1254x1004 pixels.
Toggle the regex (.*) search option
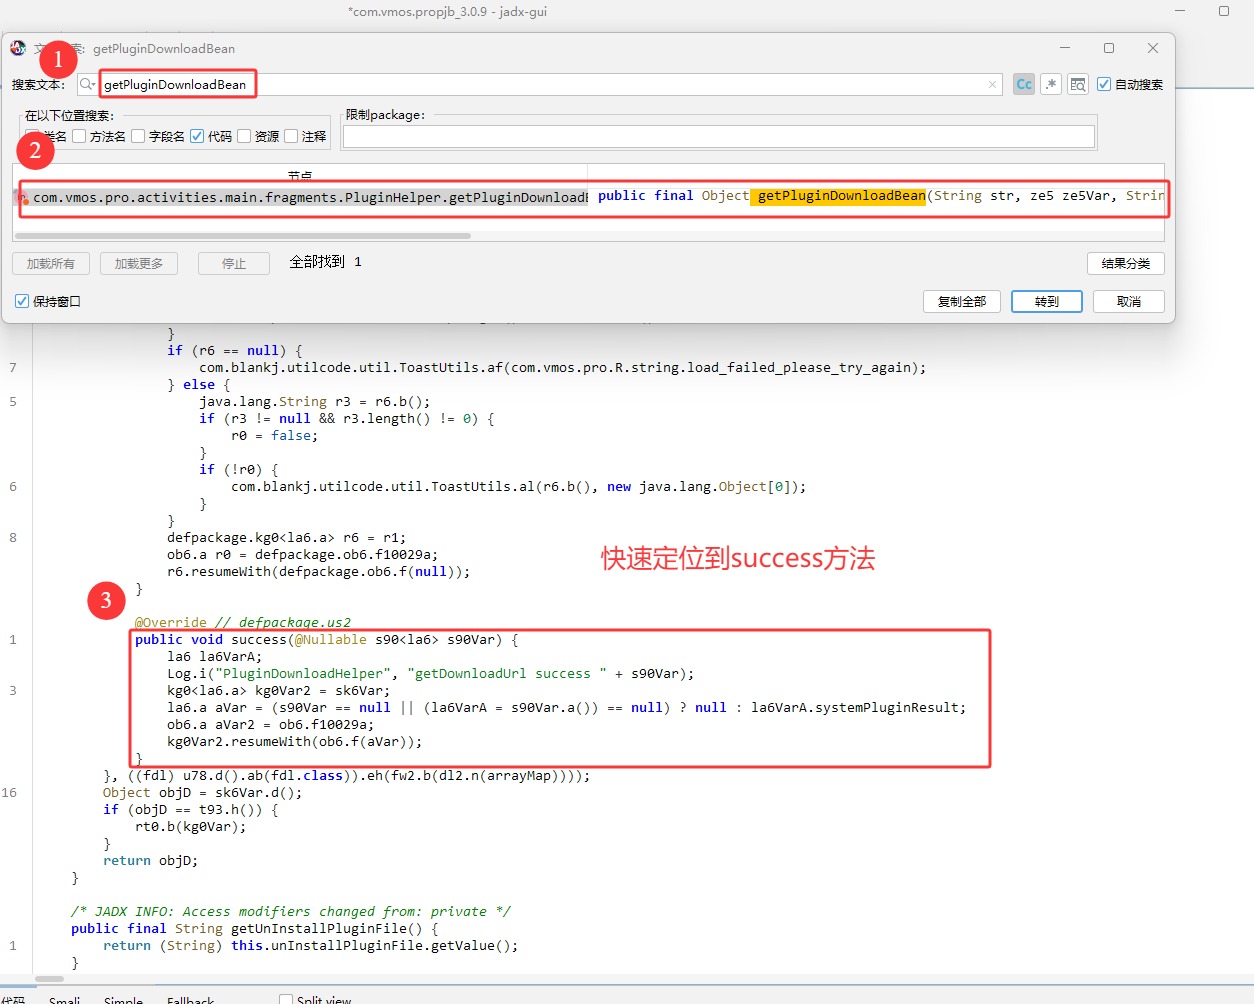(x=1051, y=84)
